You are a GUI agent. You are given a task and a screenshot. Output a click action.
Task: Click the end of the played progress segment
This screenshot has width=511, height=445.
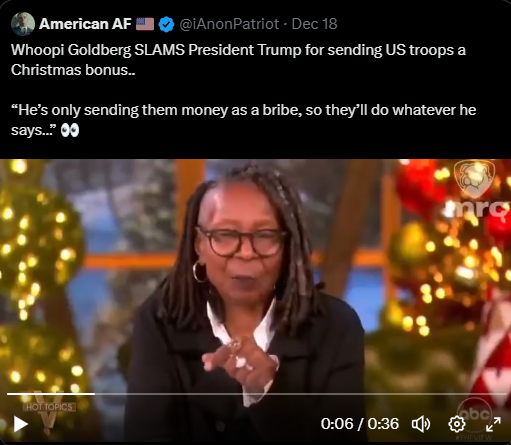tap(94, 394)
